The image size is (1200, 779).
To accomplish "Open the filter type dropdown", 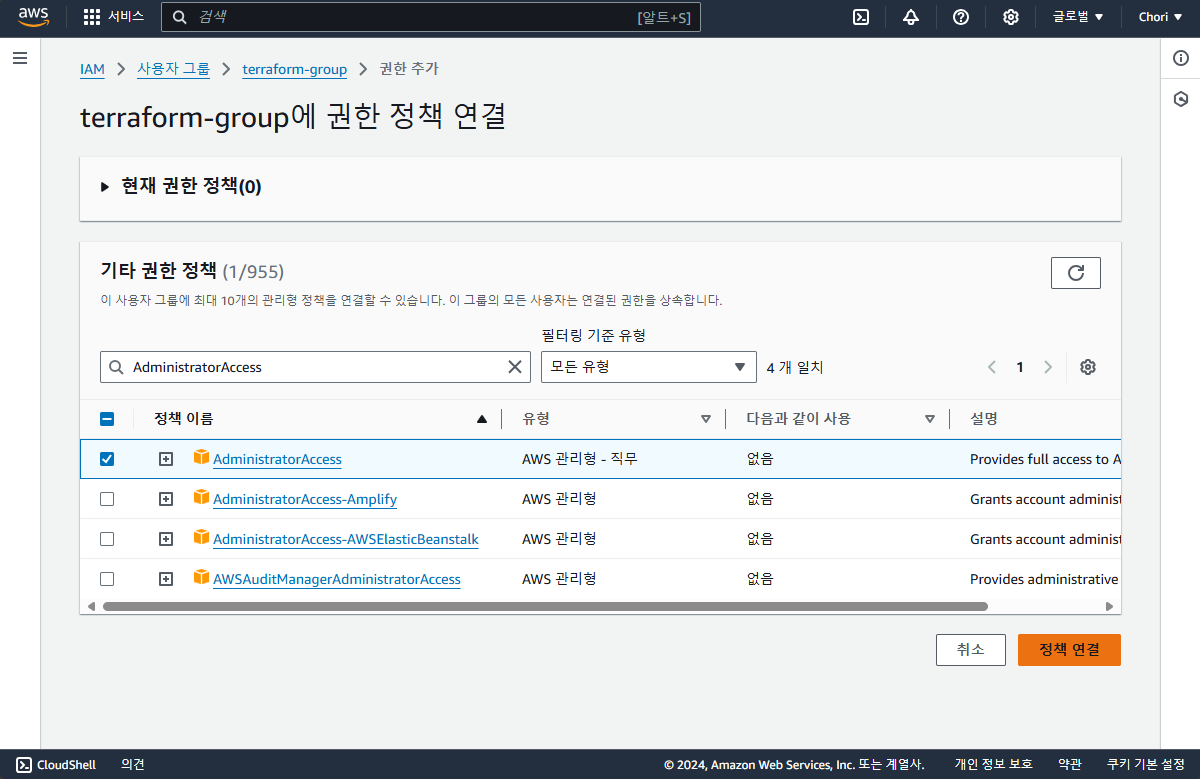I will click(x=649, y=367).
